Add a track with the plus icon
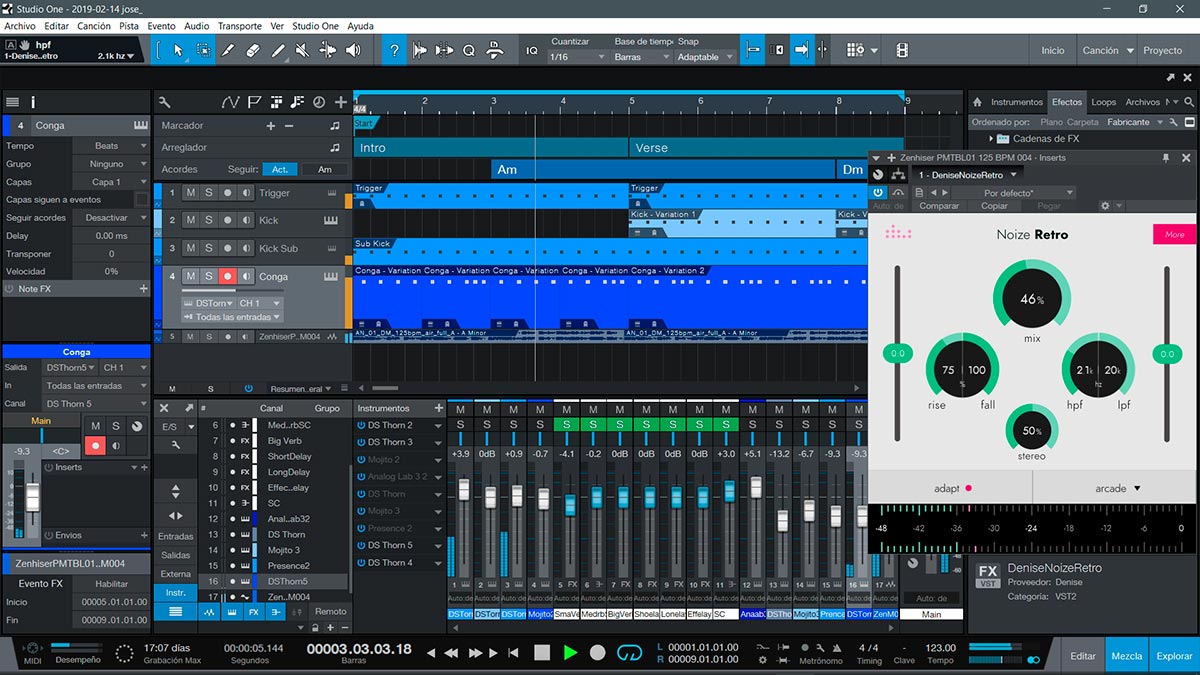Screen dimensions: 1200x675 341,102
